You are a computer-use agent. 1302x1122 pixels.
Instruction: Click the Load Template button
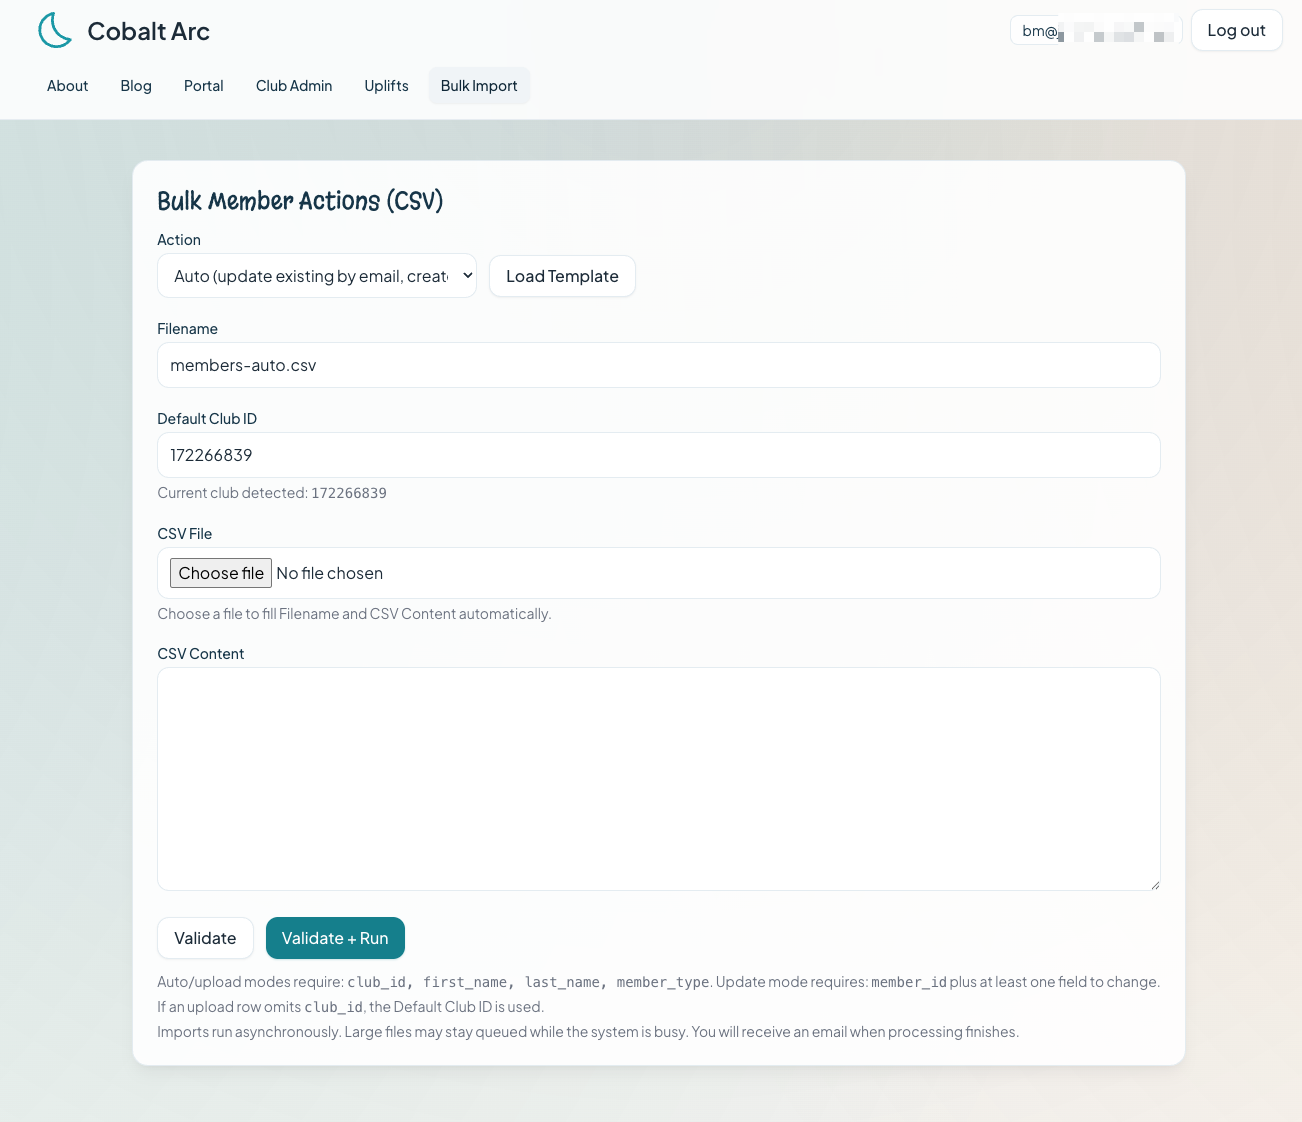click(x=562, y=276)
